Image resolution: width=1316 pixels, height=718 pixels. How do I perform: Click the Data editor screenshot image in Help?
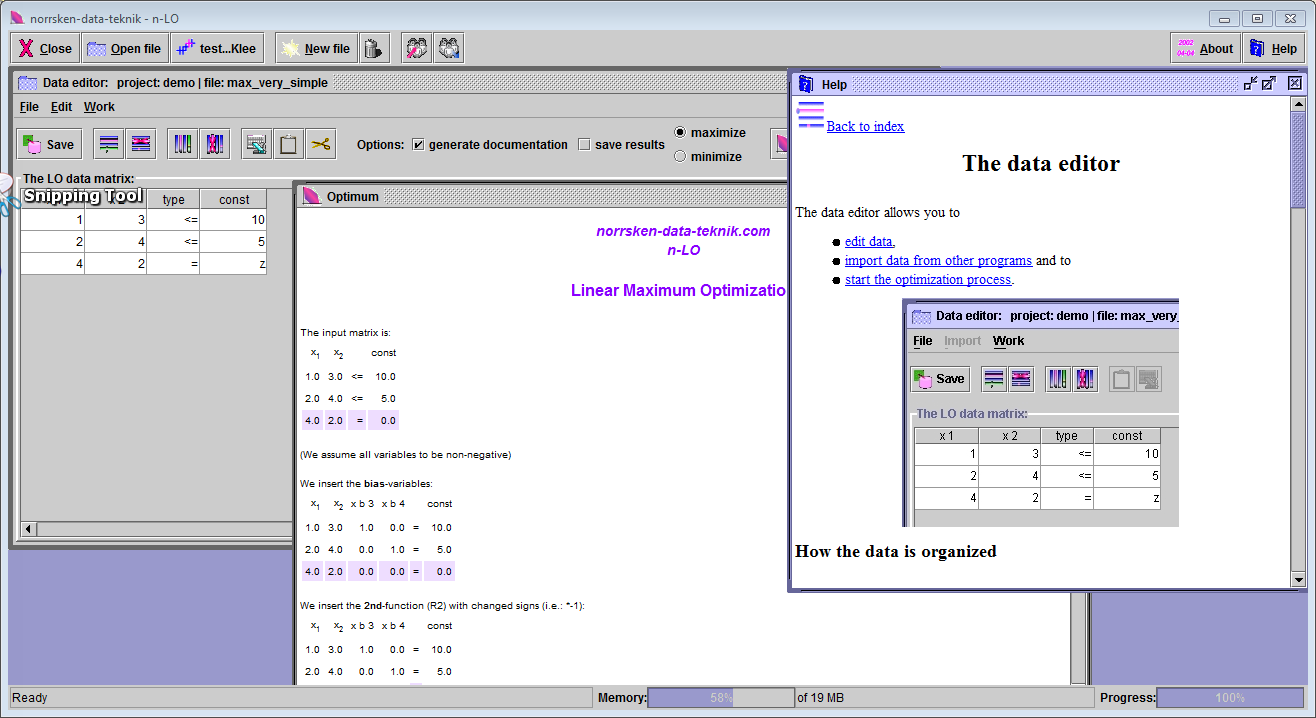click(1040, 413)
